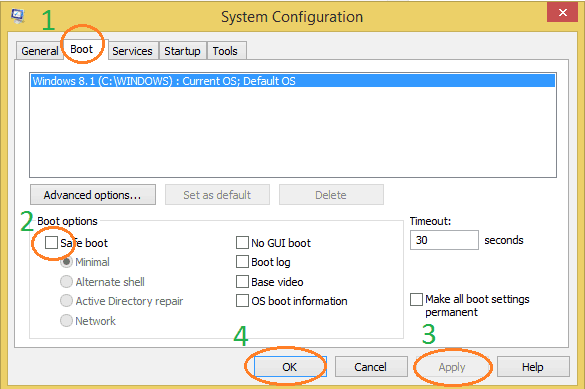Enable the Safe boot checkbox

point(51,242)
